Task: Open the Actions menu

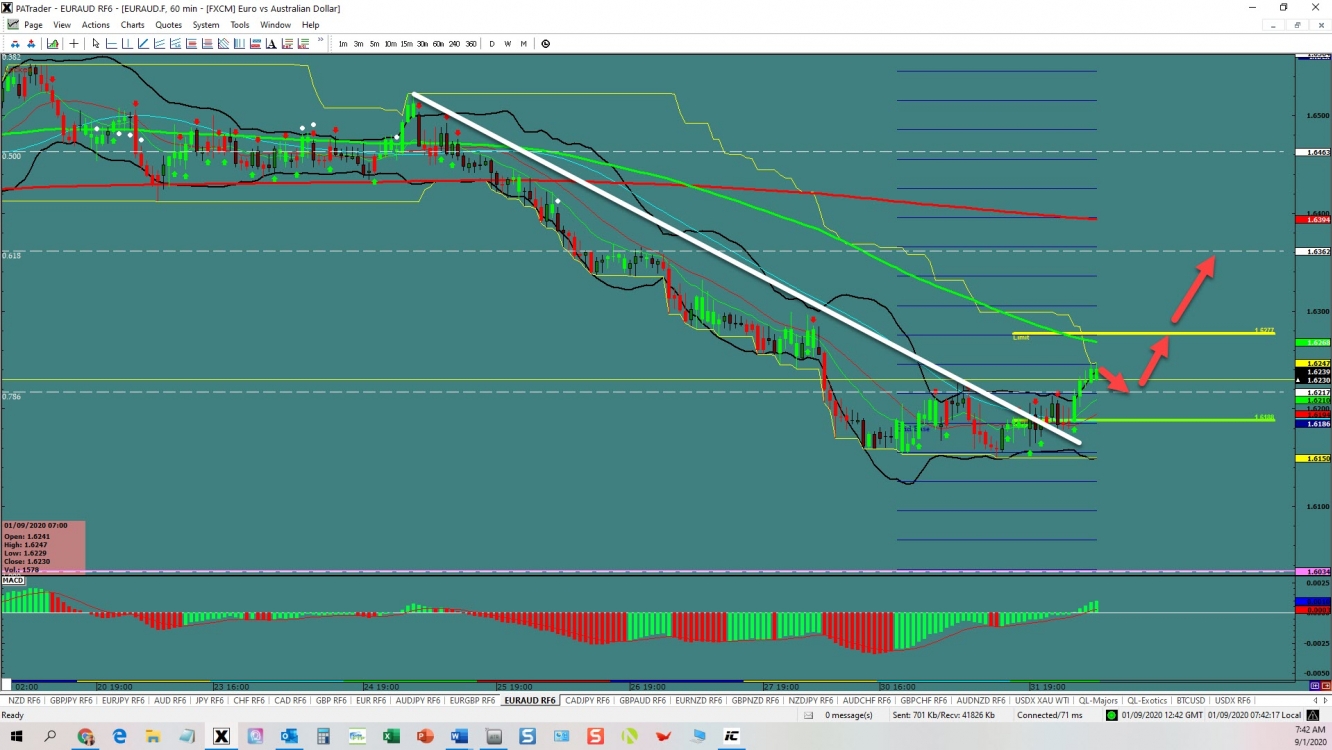Action: click(96, 25)
